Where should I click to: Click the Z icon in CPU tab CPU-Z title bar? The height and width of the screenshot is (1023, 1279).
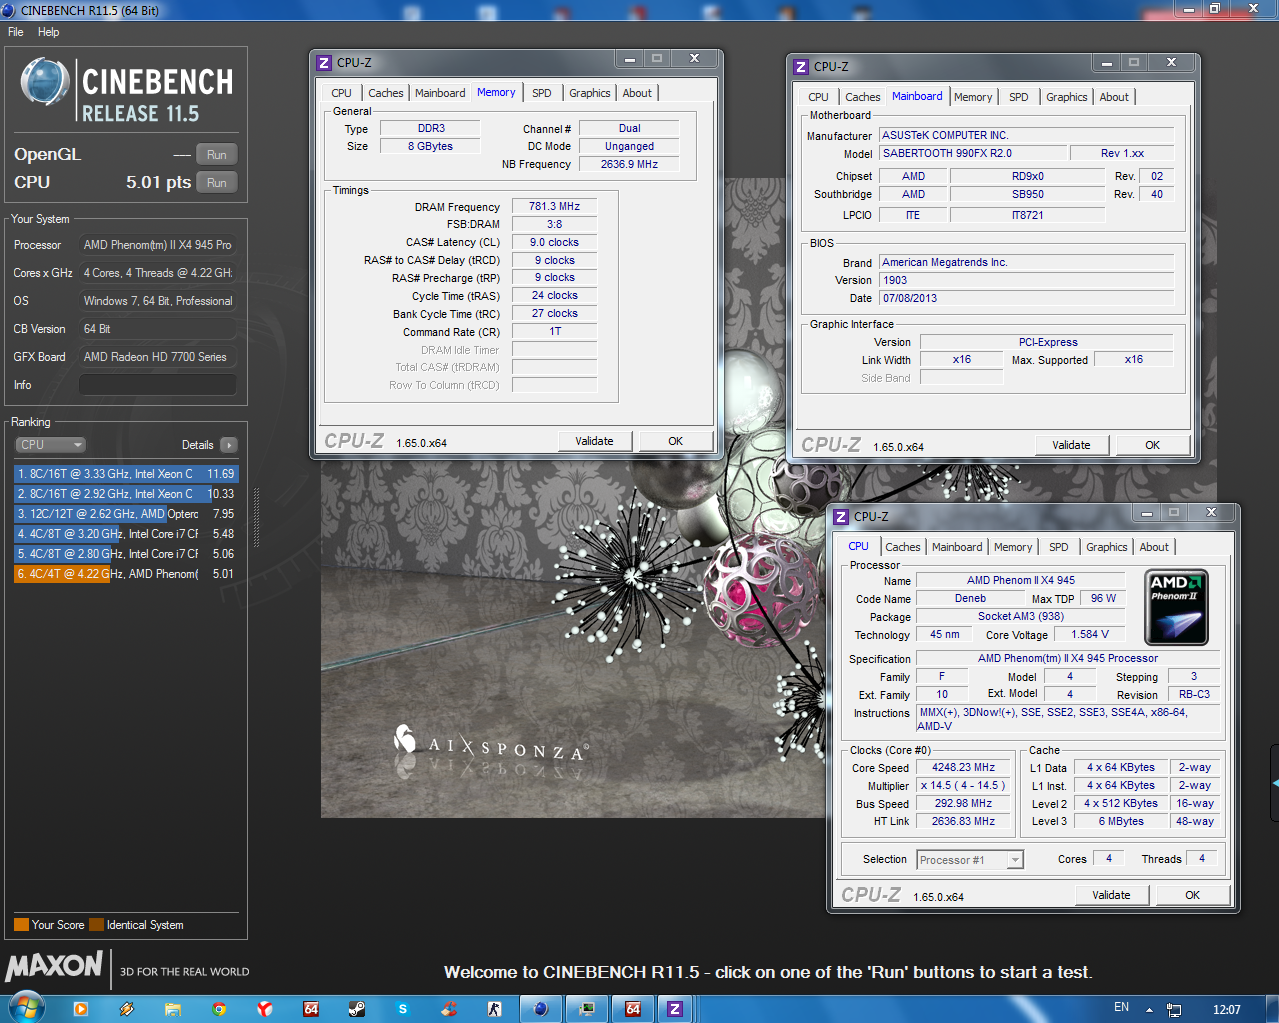pyautogui.click(x=841, y=517)
